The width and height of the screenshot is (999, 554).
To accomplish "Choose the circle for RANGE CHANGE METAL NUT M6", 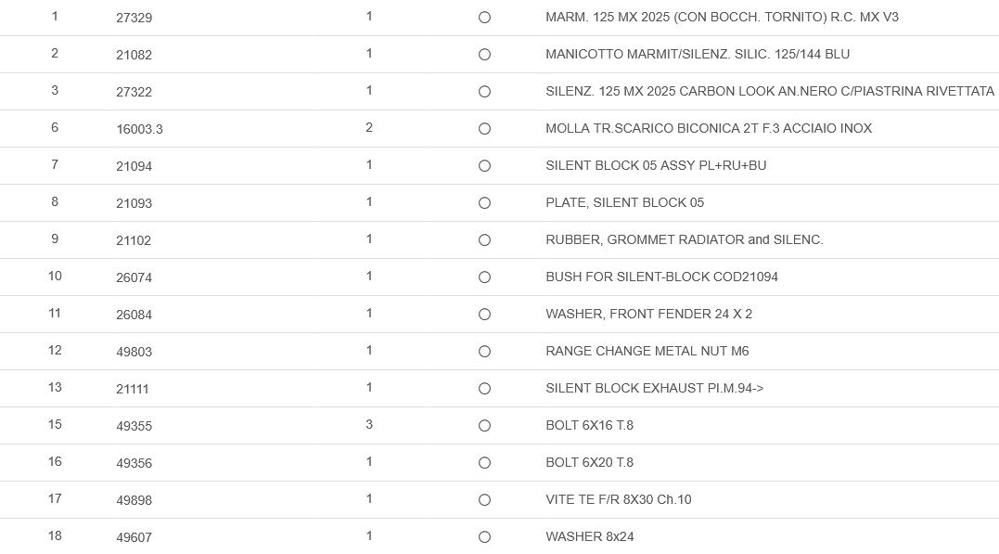I will tap(484, 351).
